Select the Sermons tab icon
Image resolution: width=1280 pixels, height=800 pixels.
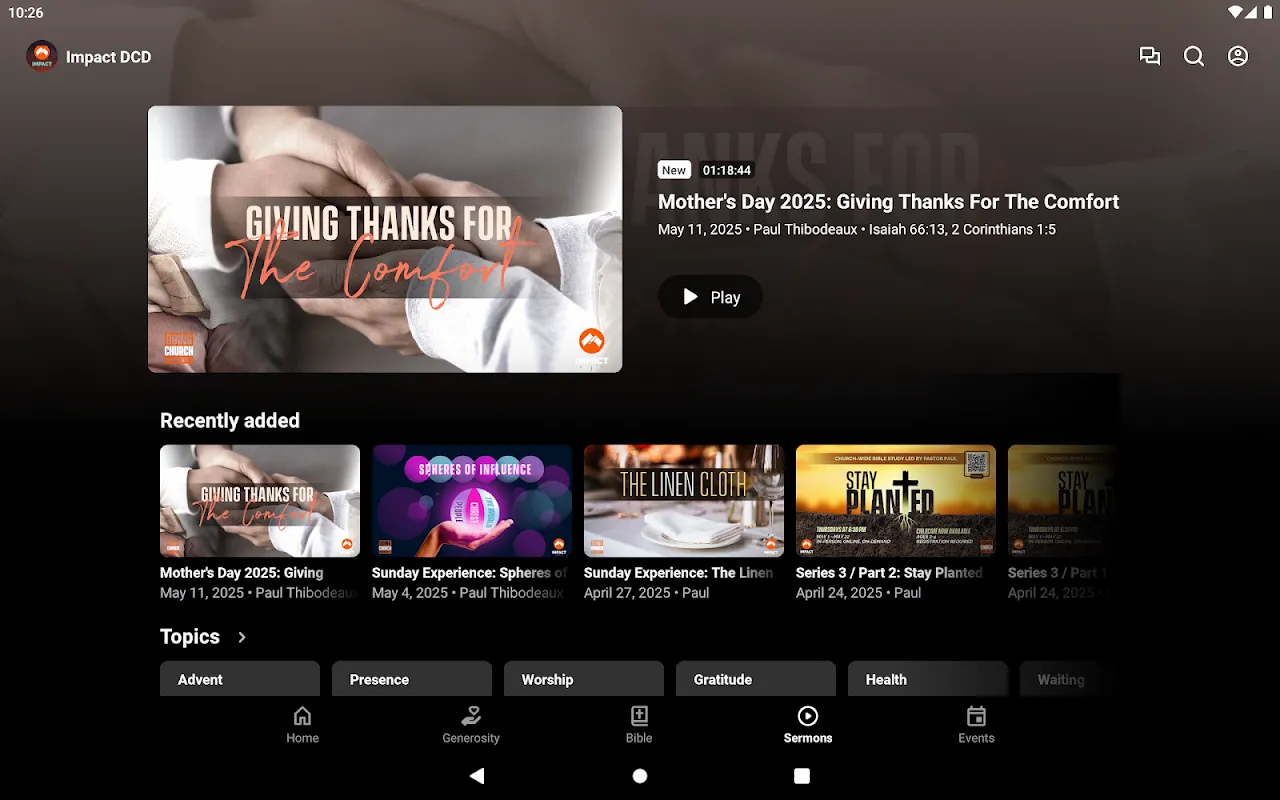tap(808, 717)
